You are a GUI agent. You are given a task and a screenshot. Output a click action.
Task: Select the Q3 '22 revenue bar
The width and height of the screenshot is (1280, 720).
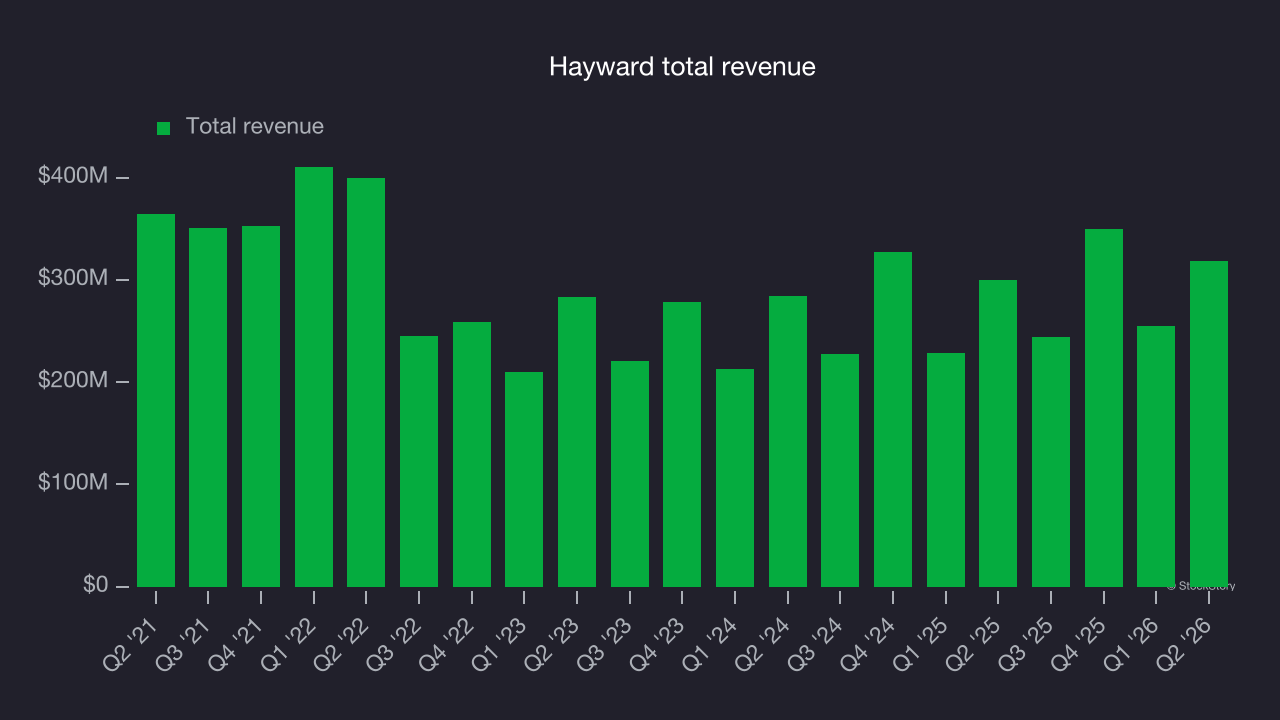419,461
